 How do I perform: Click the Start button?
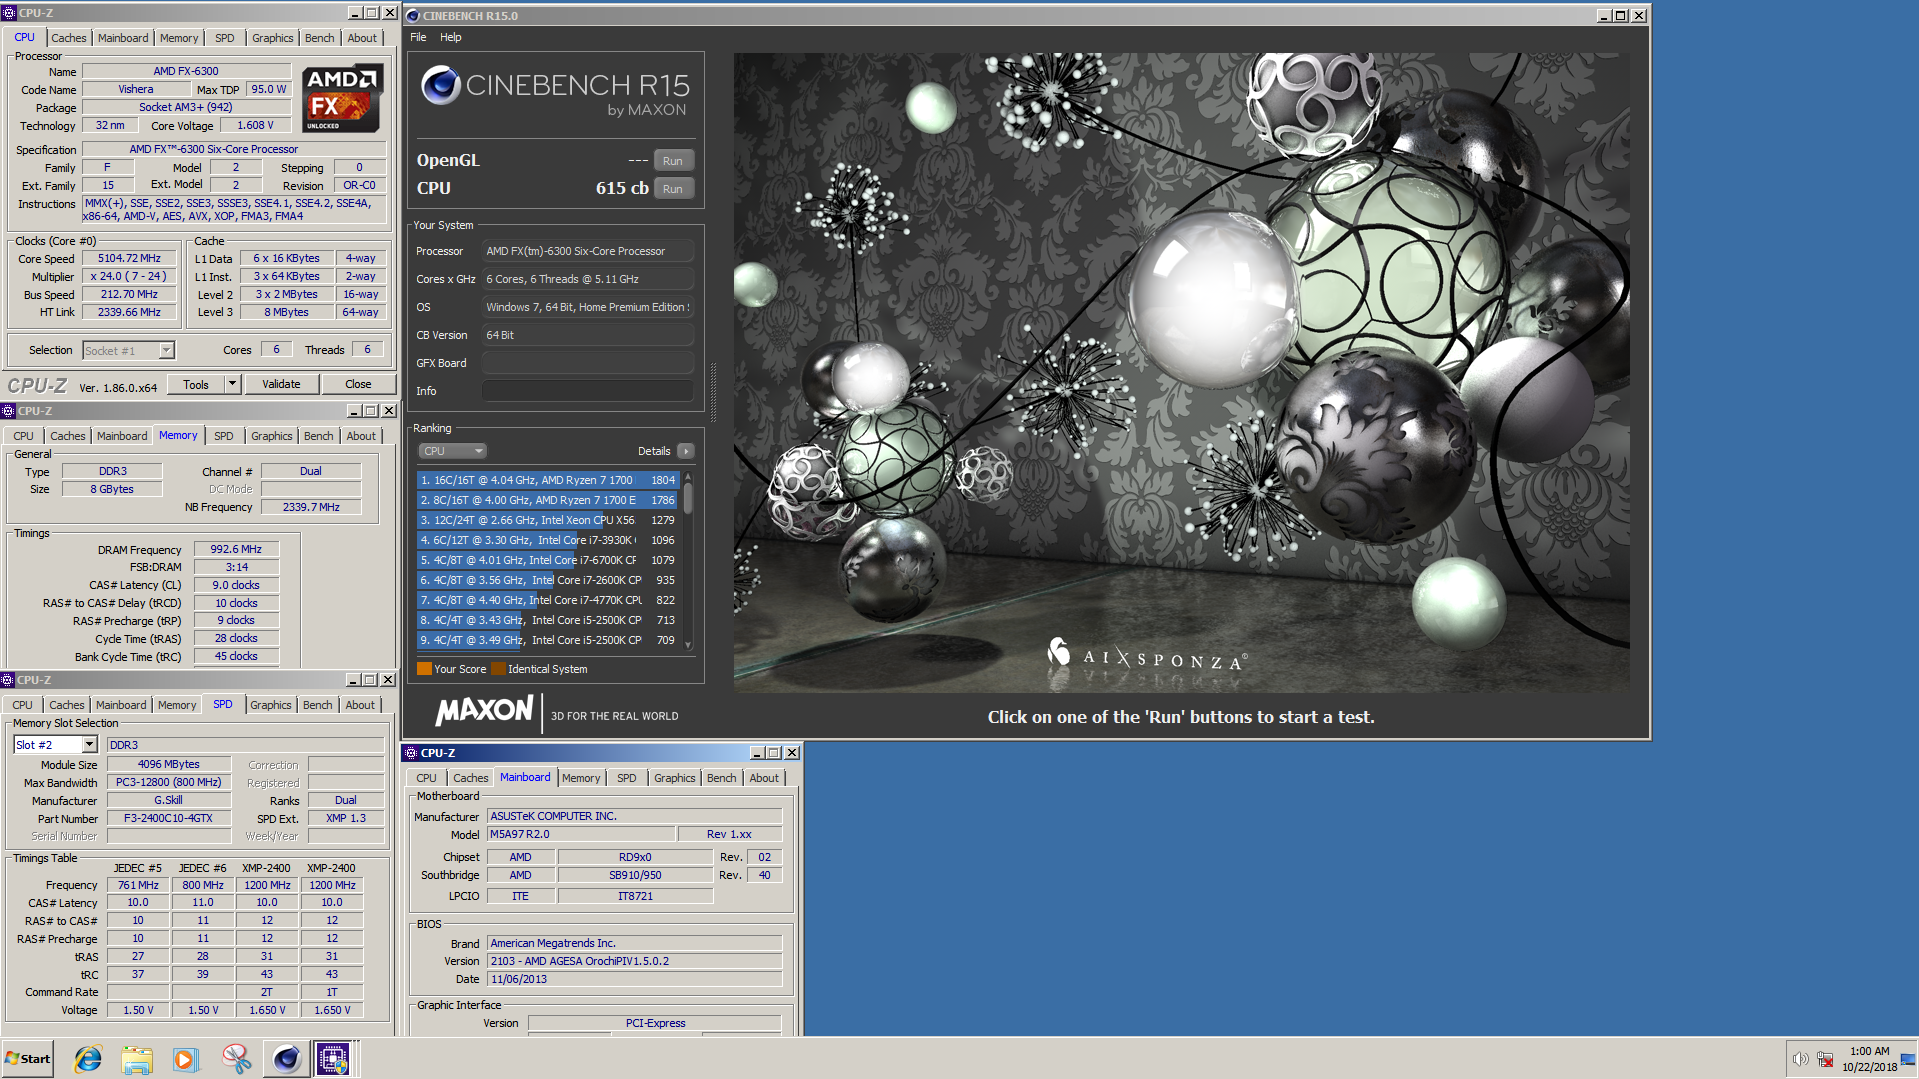coord(28,1059)
